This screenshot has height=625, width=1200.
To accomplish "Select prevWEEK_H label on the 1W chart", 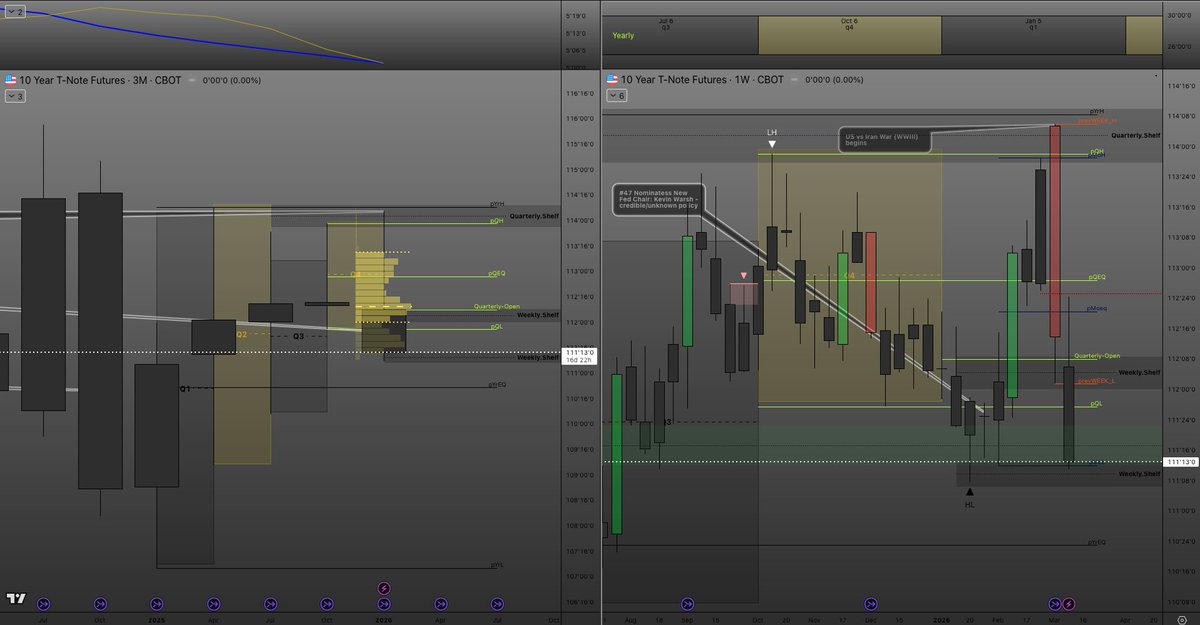I will pos(1096,120).
